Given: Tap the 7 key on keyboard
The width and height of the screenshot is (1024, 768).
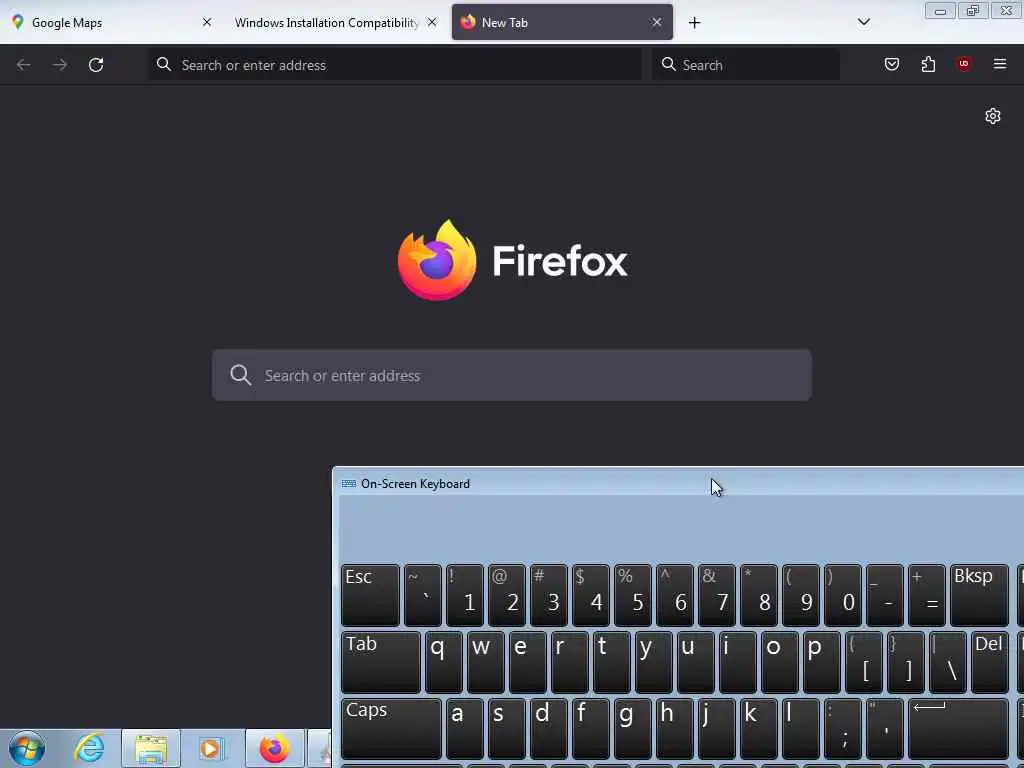Looking at the screenshot, I should point(717,596).
